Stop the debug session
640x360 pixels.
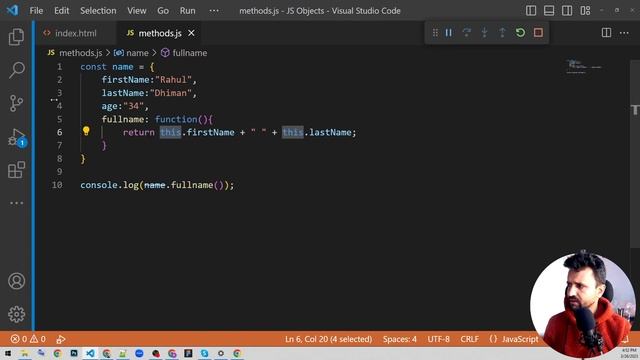pos(538,33)
